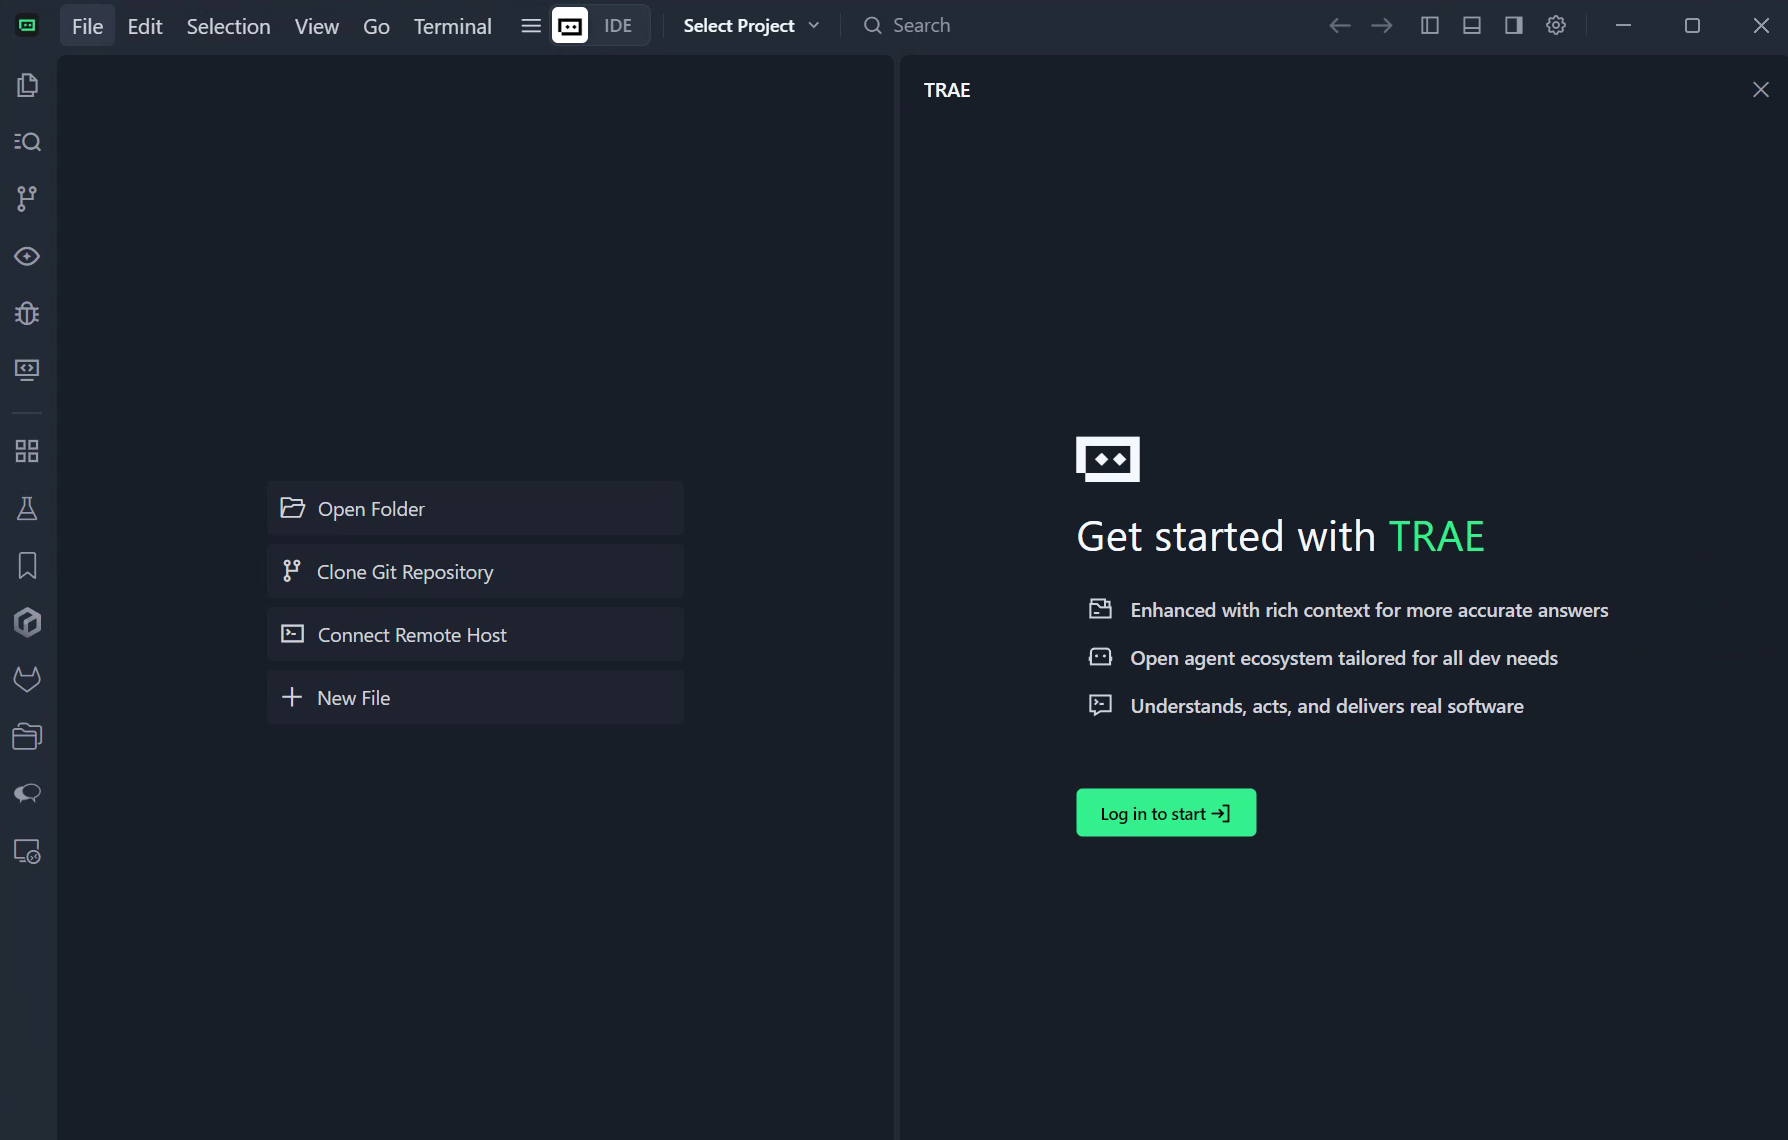
Task: Expand the hamburger overflow menu
Action: (530, 26)
